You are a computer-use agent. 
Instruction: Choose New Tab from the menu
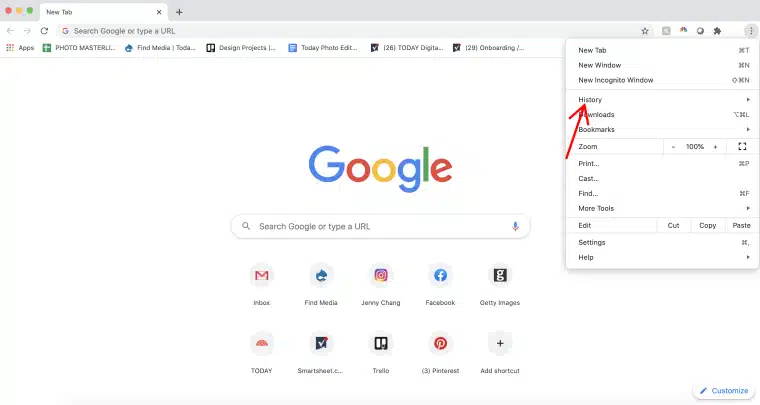point(663,50)
